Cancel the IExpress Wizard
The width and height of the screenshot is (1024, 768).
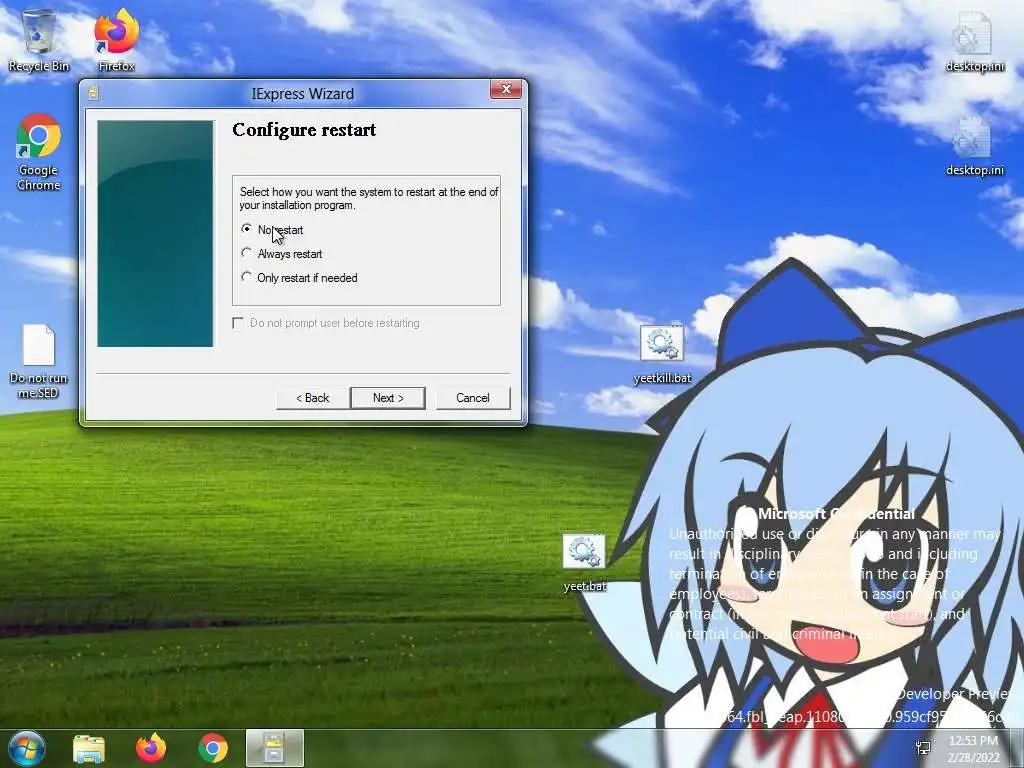point(473,398)
